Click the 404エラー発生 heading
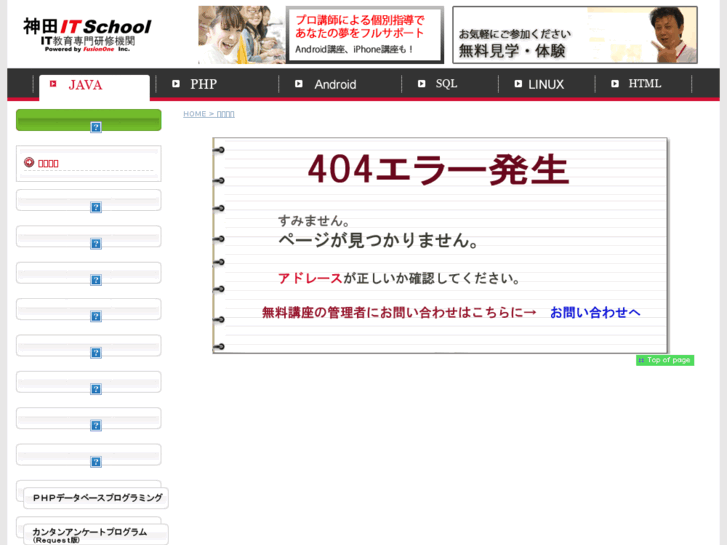This screenshot has width=727, height=545. click(x=438, y=170)
